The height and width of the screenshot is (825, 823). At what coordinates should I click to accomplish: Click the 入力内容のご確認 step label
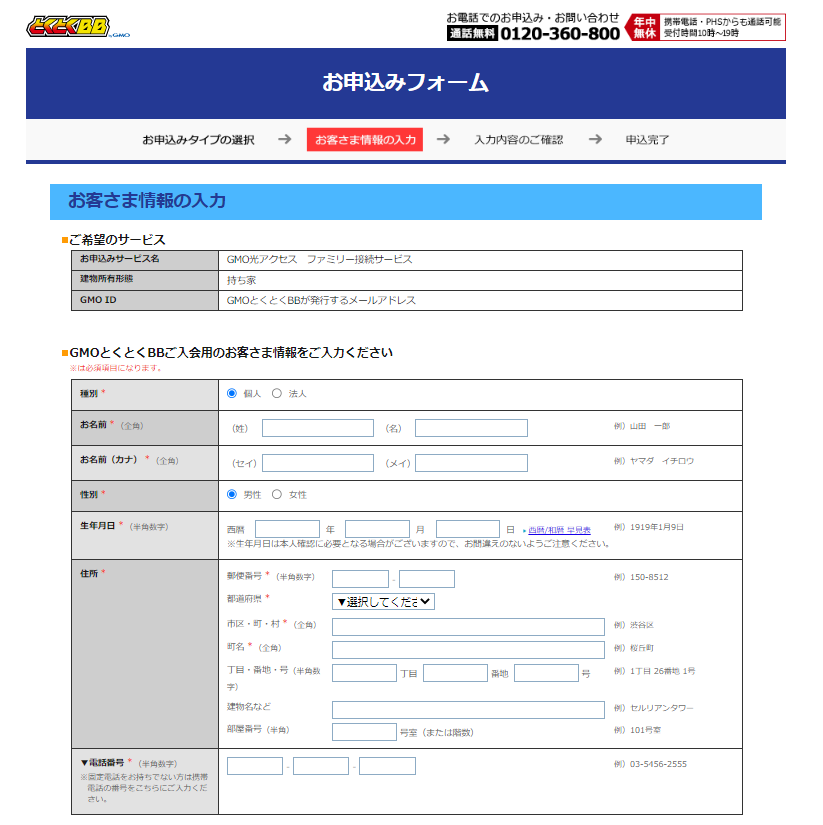point(518,140)
